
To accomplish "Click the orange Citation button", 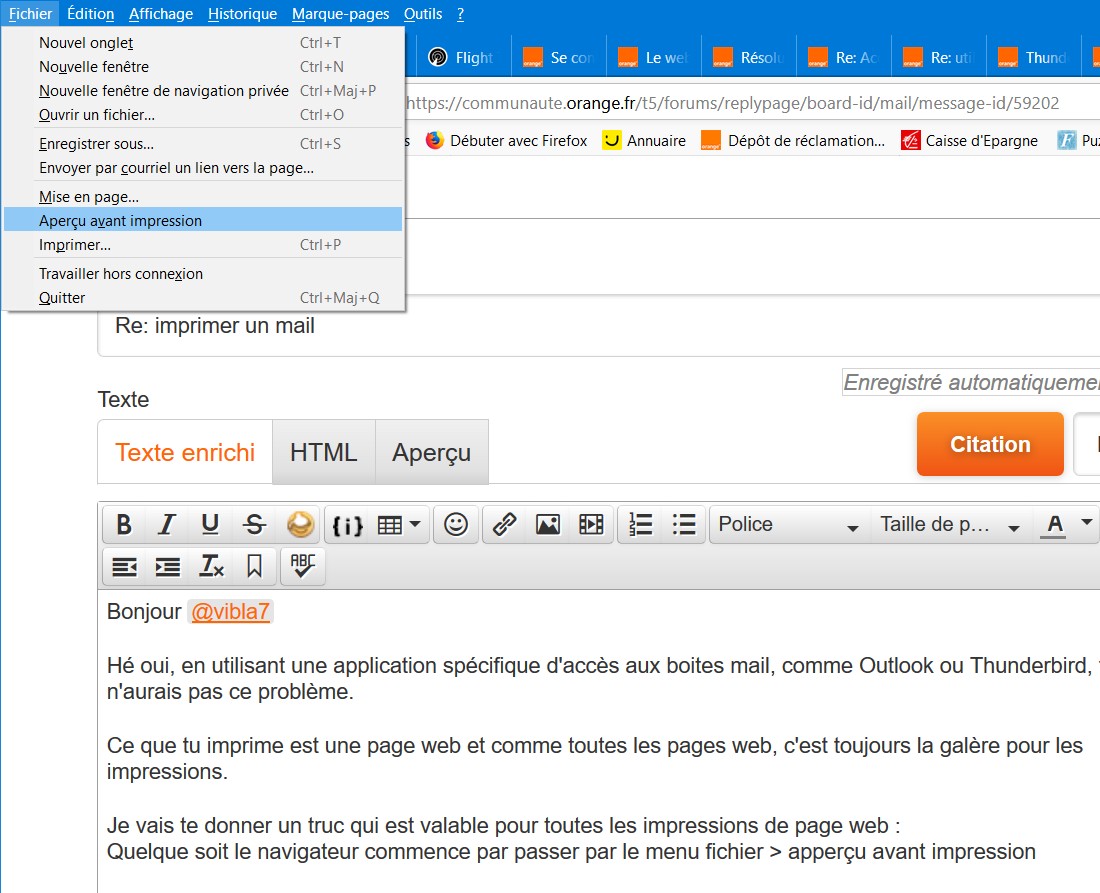I will (990, 444).
